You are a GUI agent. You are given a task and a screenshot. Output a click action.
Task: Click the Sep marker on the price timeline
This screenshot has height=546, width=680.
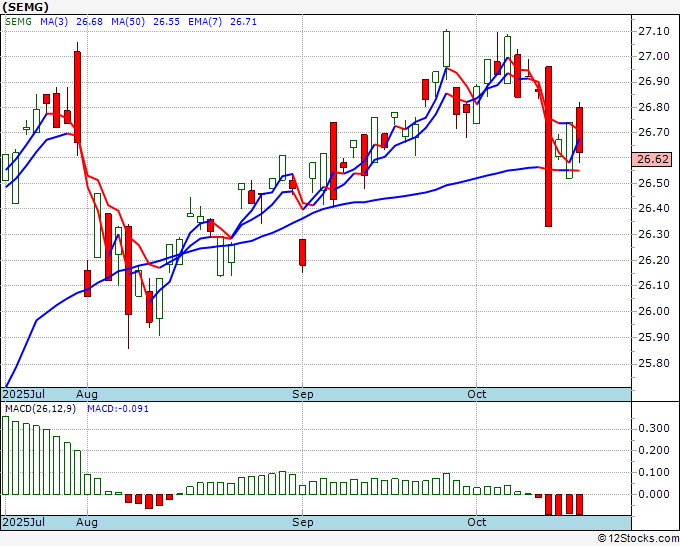pyautogui.click(x=302, y=394)
